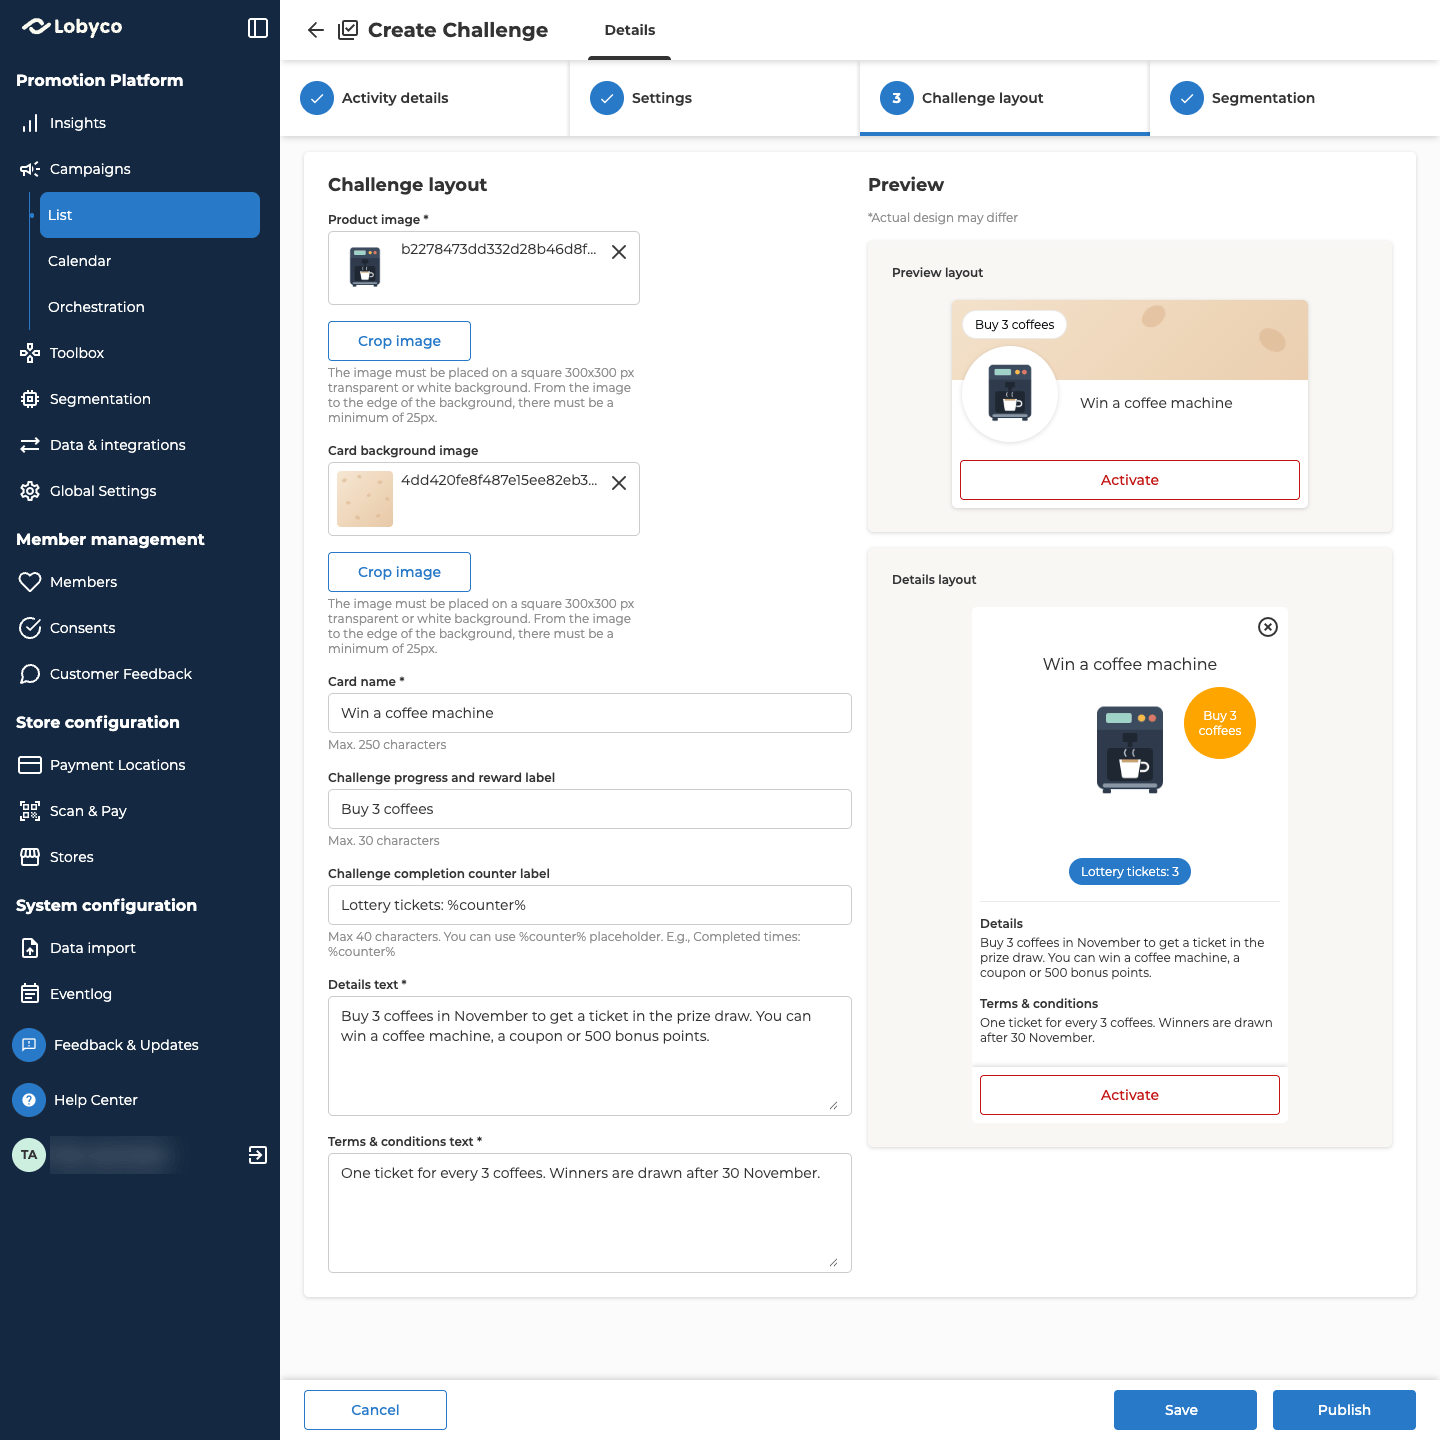Go to Settings step
The height and width of the screenshot is (1440, 1440).
pyautogui.click(x=714, y=98)
